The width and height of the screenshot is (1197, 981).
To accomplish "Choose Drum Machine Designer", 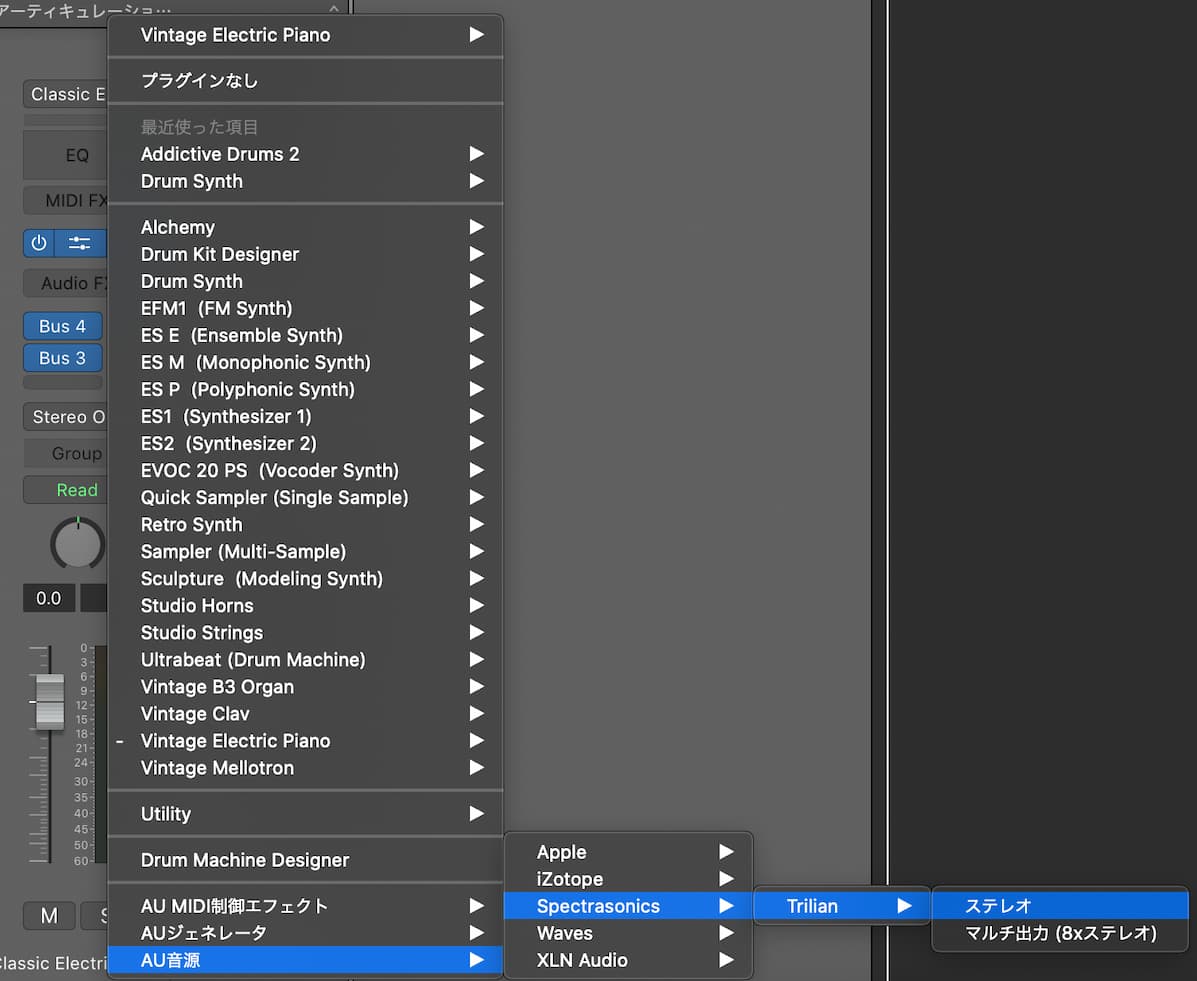I will pyautogui.click(x=305, y=860).
